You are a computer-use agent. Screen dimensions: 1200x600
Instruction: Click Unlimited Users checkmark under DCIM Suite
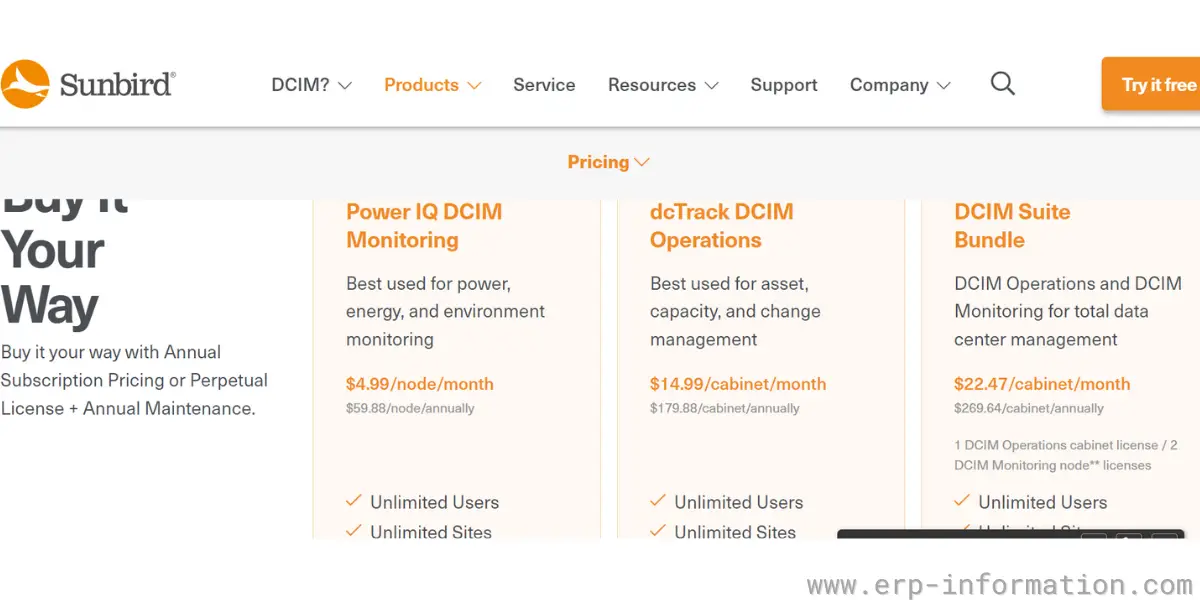click(962, 501)
